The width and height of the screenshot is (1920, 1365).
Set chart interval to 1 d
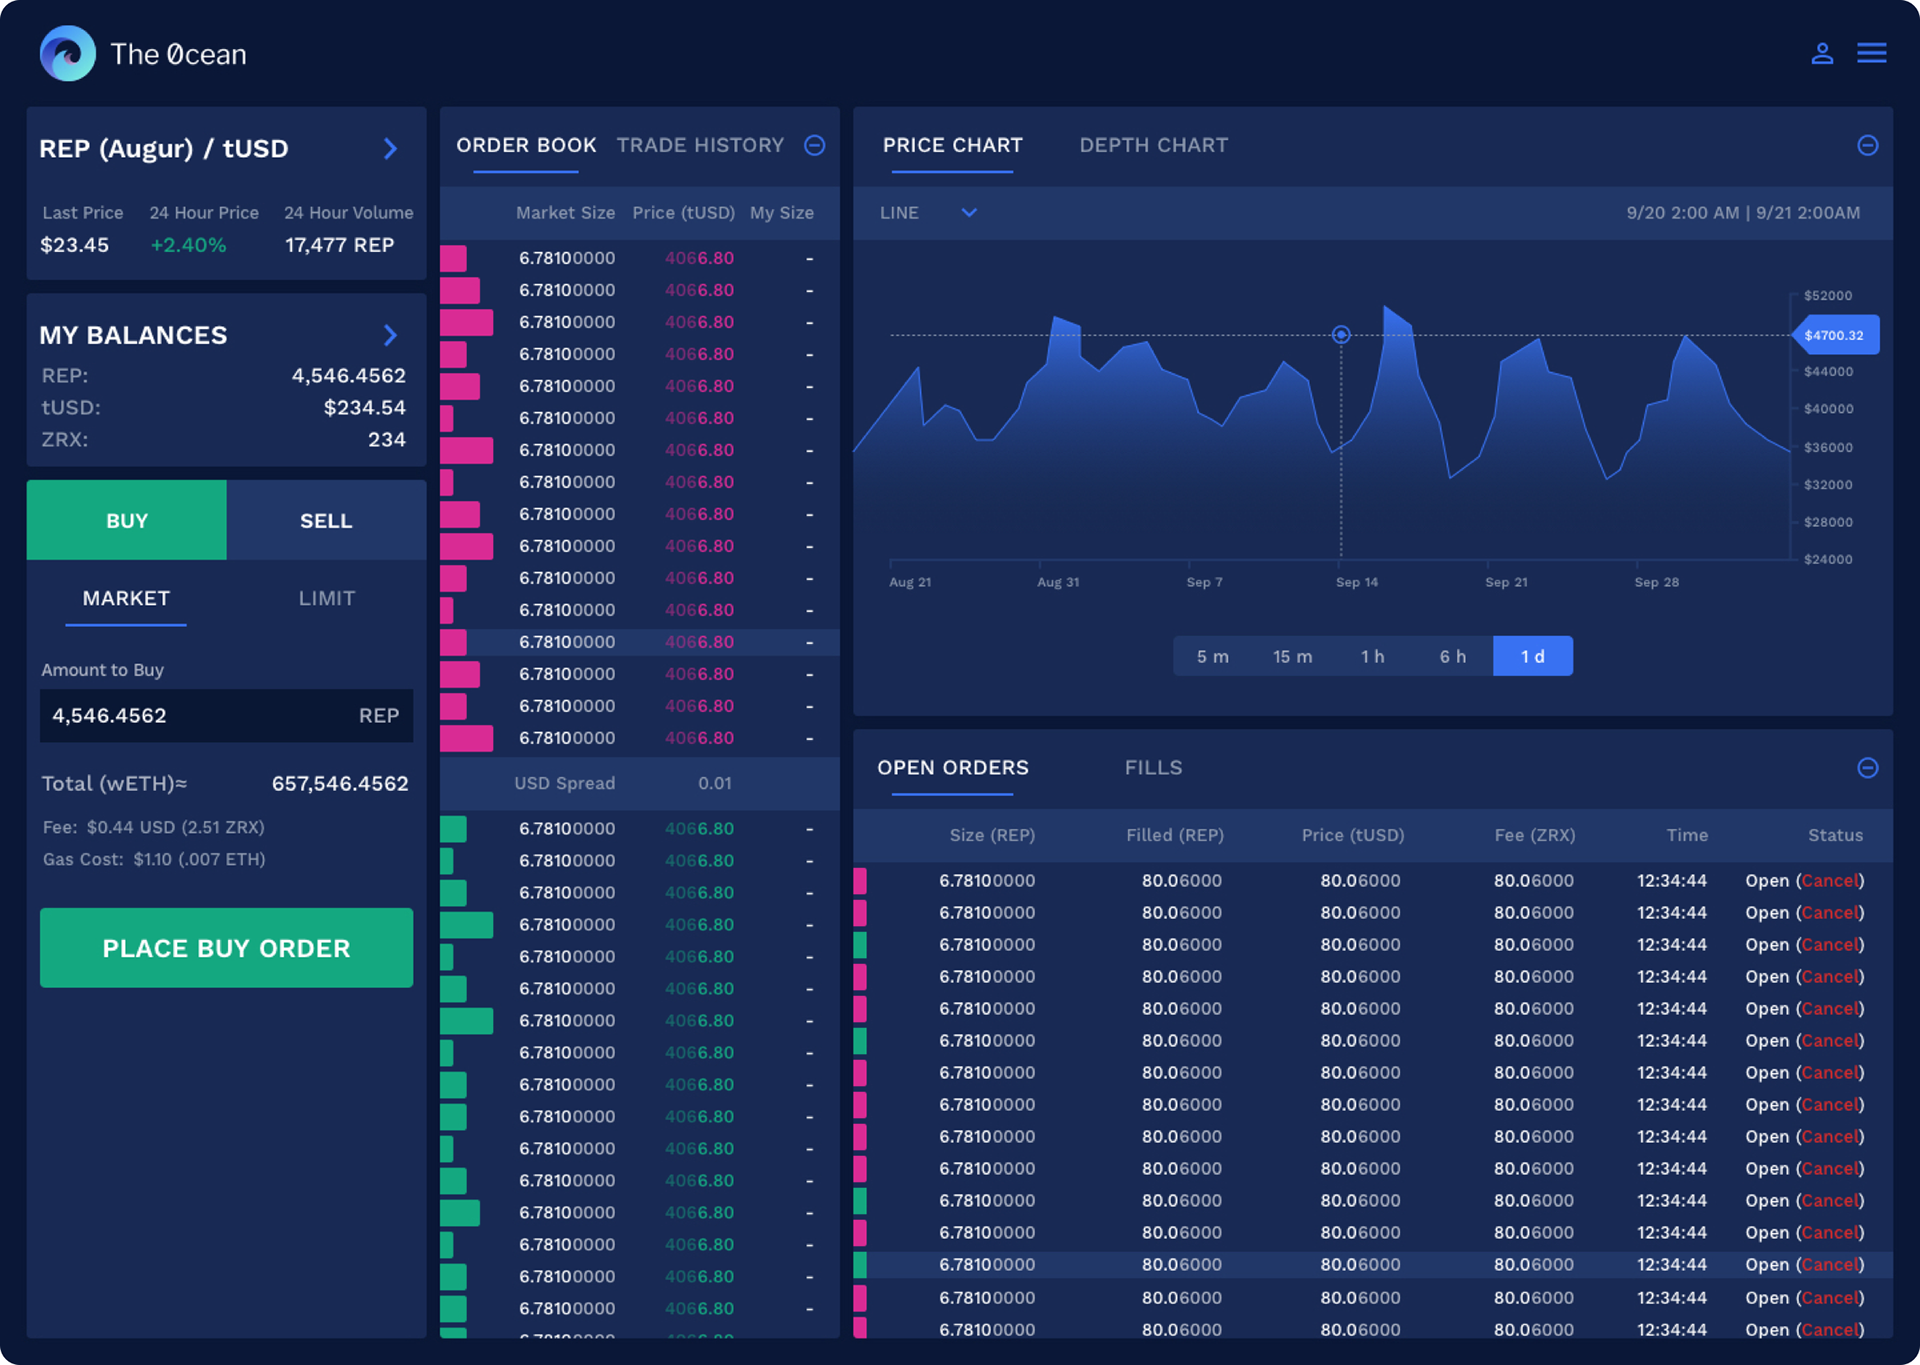point(1533,656)
